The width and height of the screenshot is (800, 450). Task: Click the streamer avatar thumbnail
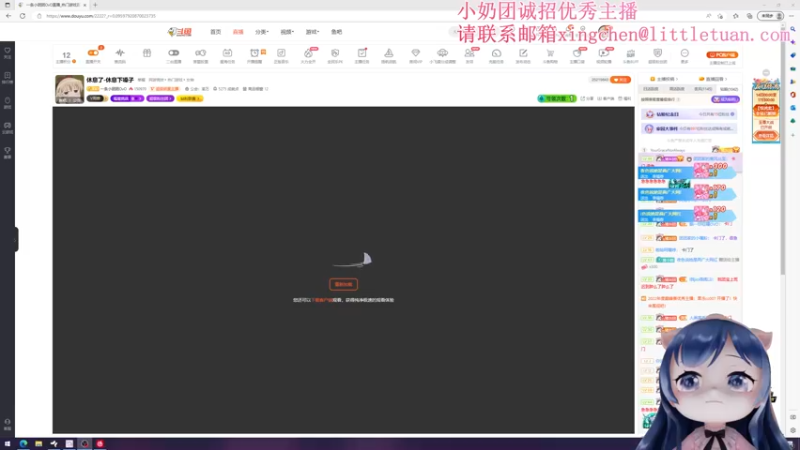coord(69,89)
